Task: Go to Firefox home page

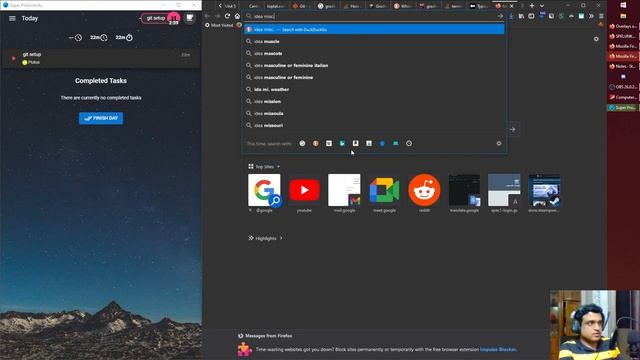Action: tap(237, 16)
